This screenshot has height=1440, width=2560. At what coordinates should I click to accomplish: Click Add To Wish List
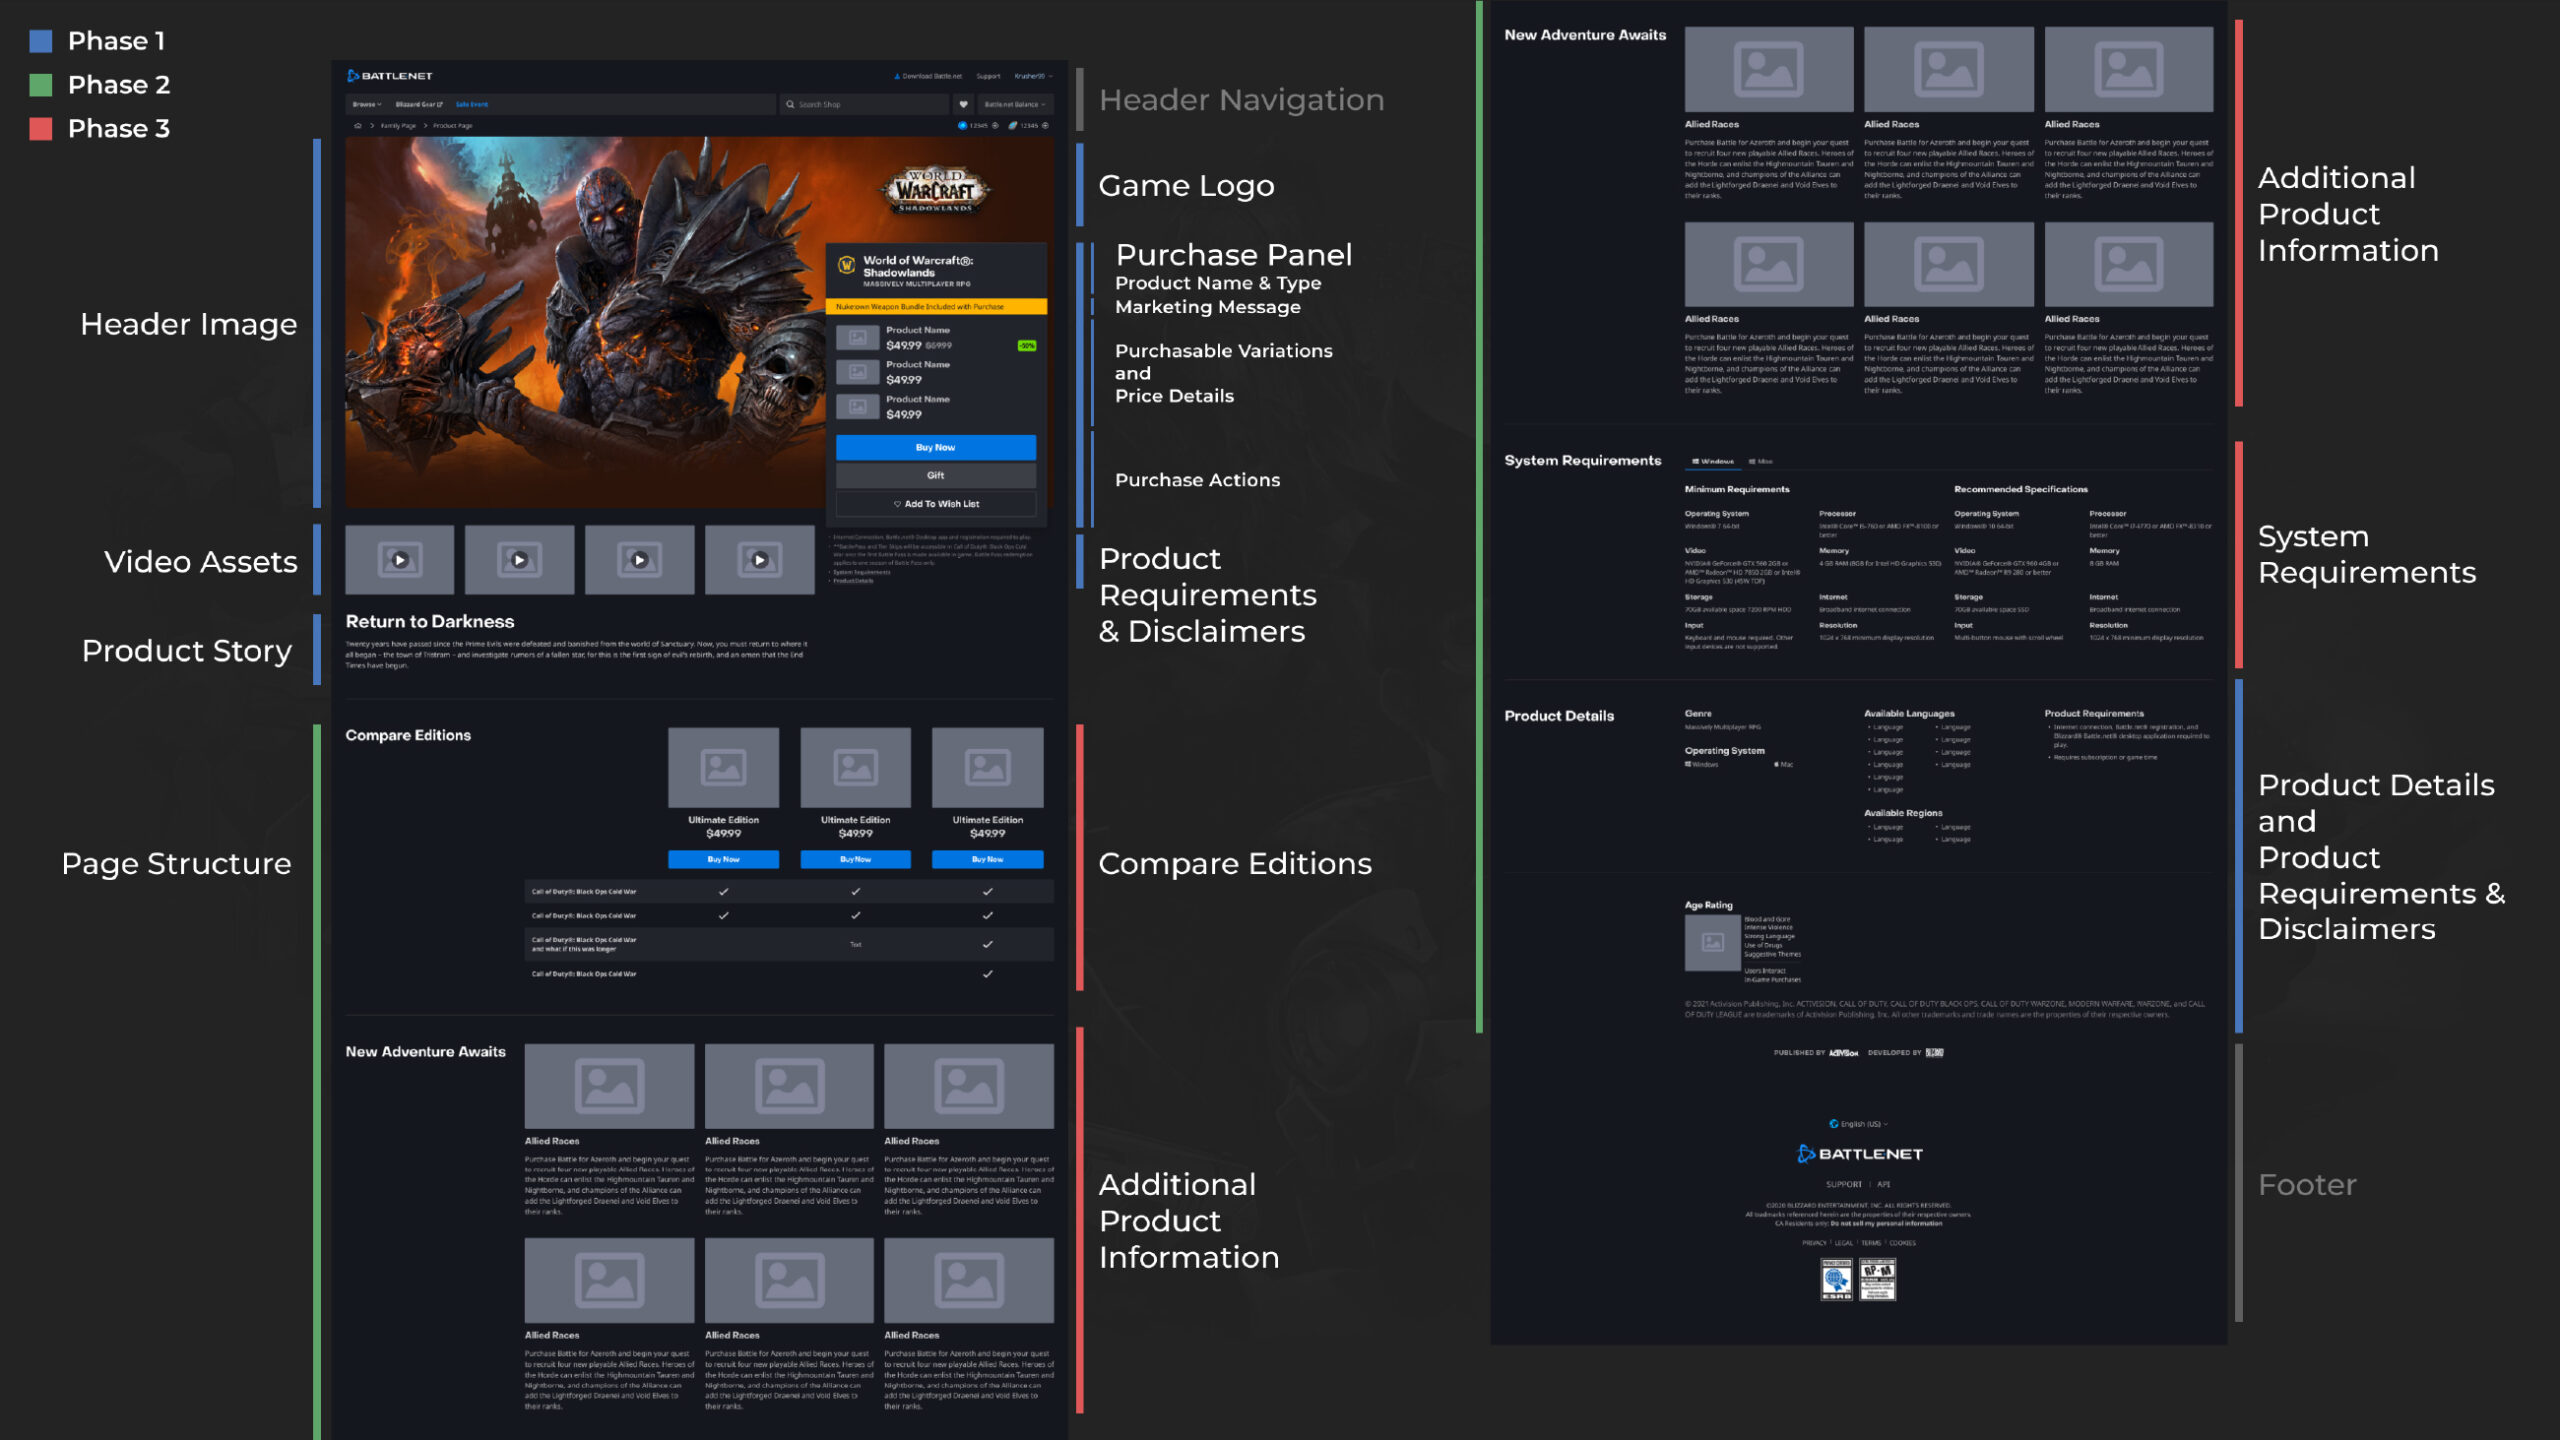(936, 504)
